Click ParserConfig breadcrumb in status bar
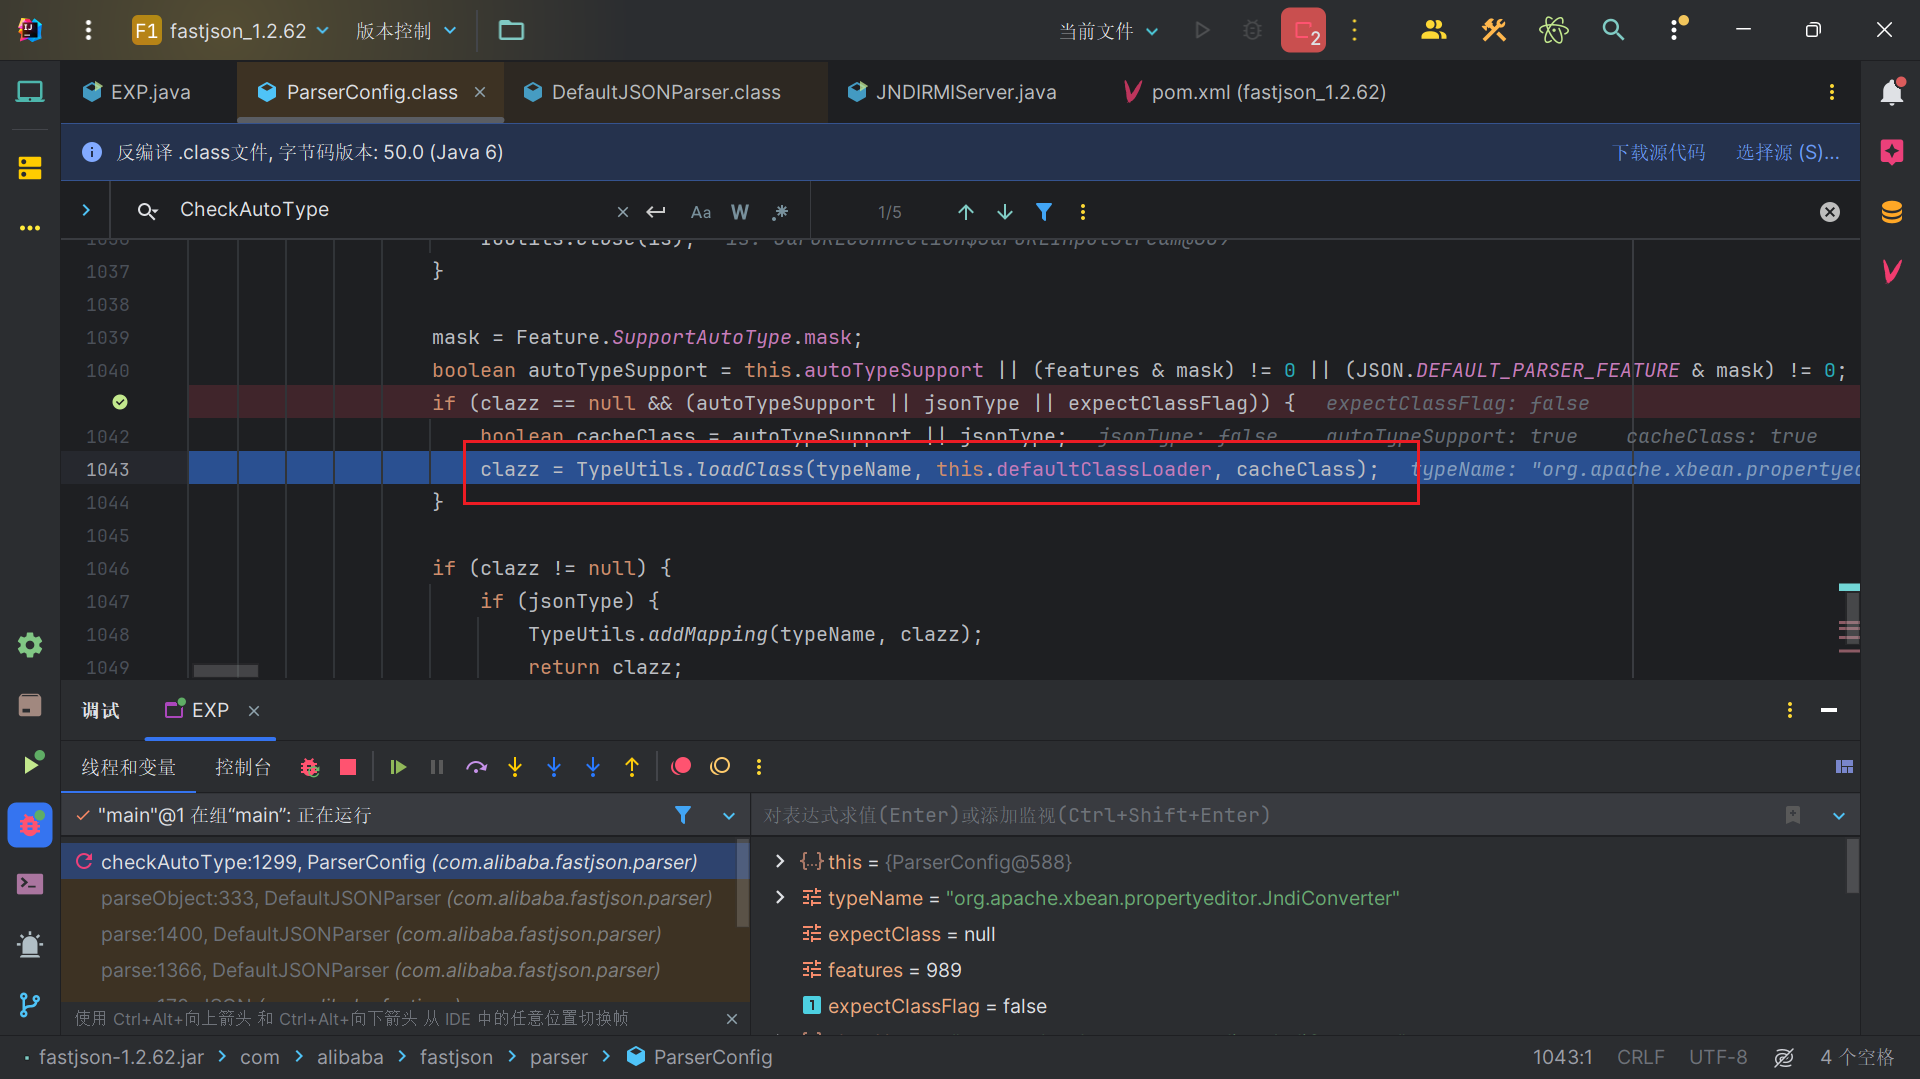 [x=699, y=1057]
